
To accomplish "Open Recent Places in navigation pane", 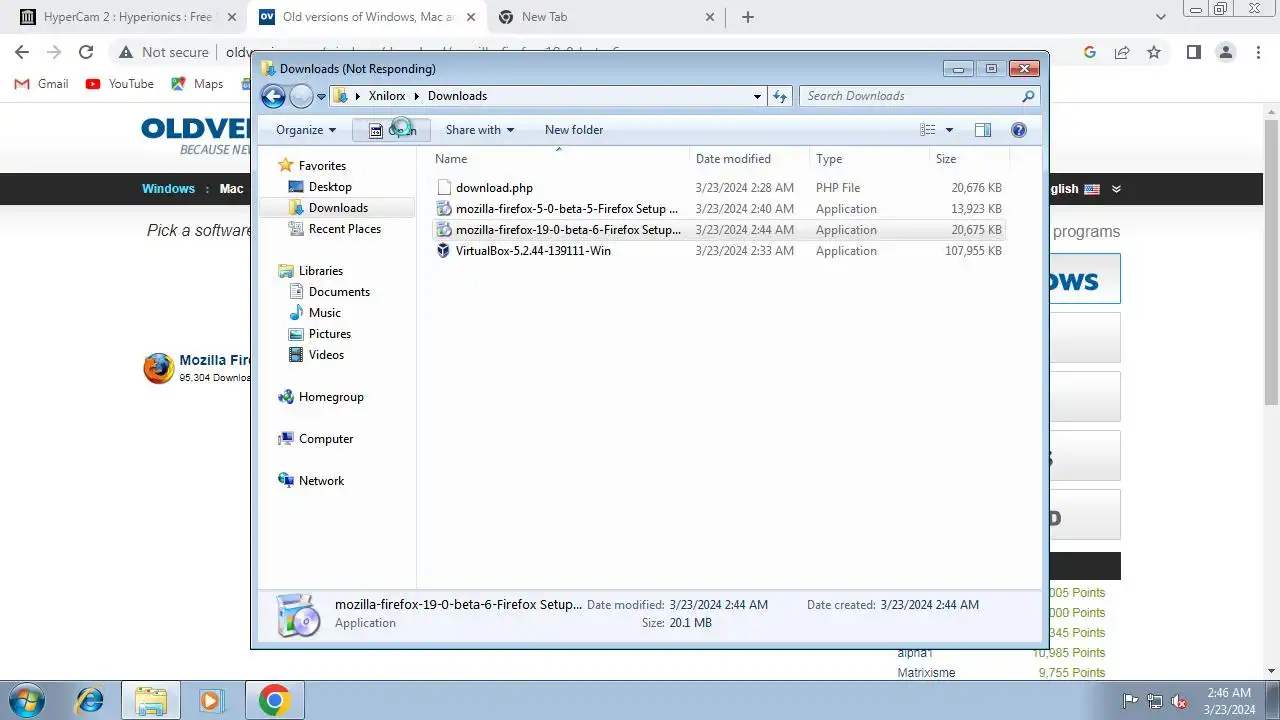I will coord(344,229).
